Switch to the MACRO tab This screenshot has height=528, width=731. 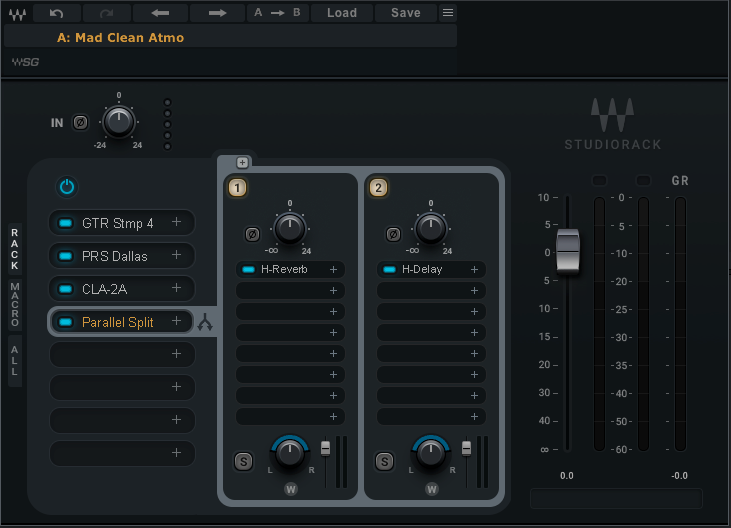pos(15,304)
